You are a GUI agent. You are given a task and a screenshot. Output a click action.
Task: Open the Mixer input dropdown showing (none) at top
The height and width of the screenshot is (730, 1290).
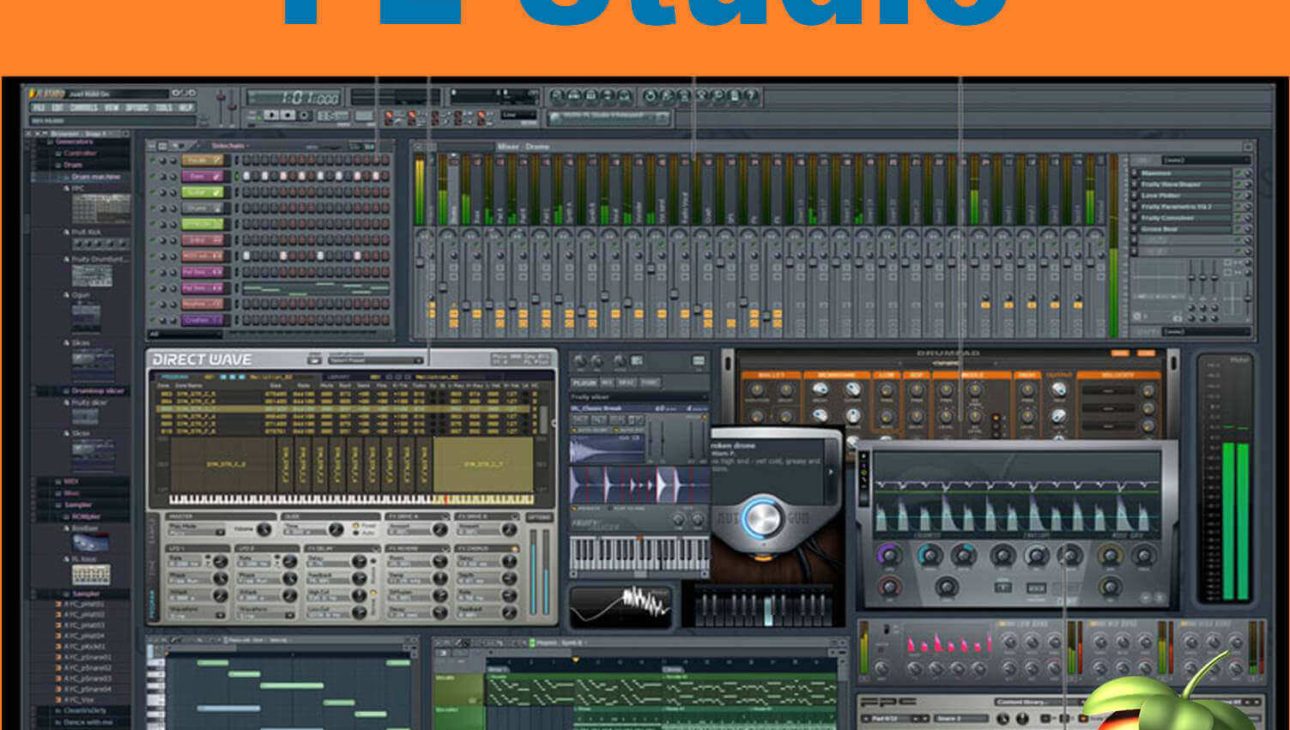click(x=1206, y=160)
